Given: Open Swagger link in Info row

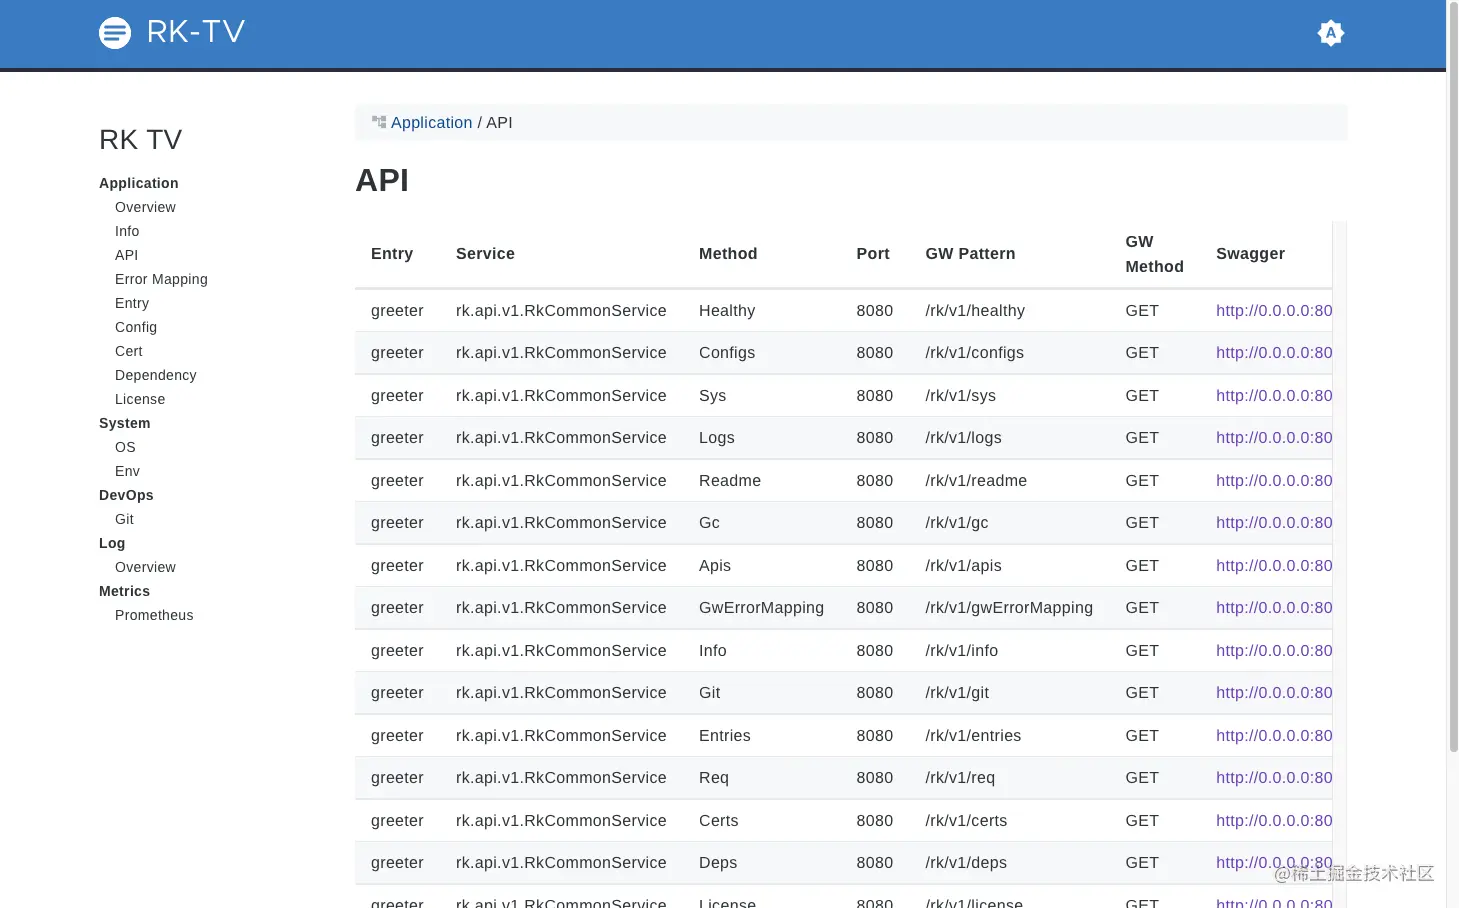Looking at the screenshot, I should click(1274, 651).
